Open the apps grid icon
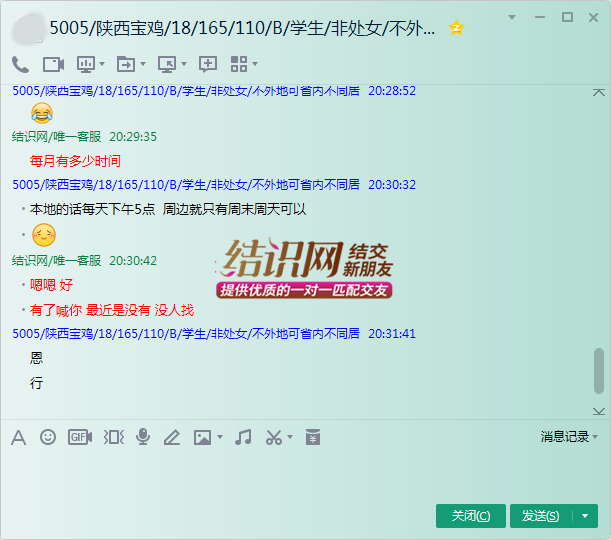The height and width of the screenshot is (540, 611). click(239, 64)
